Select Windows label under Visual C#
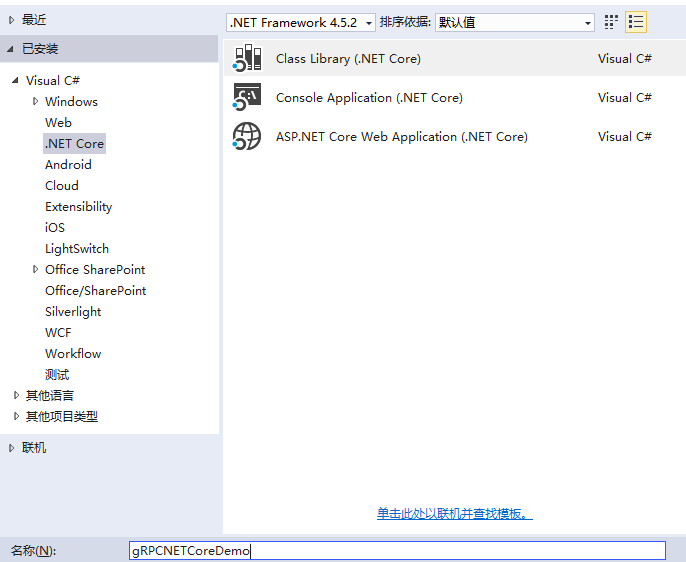 coord(71,101)
